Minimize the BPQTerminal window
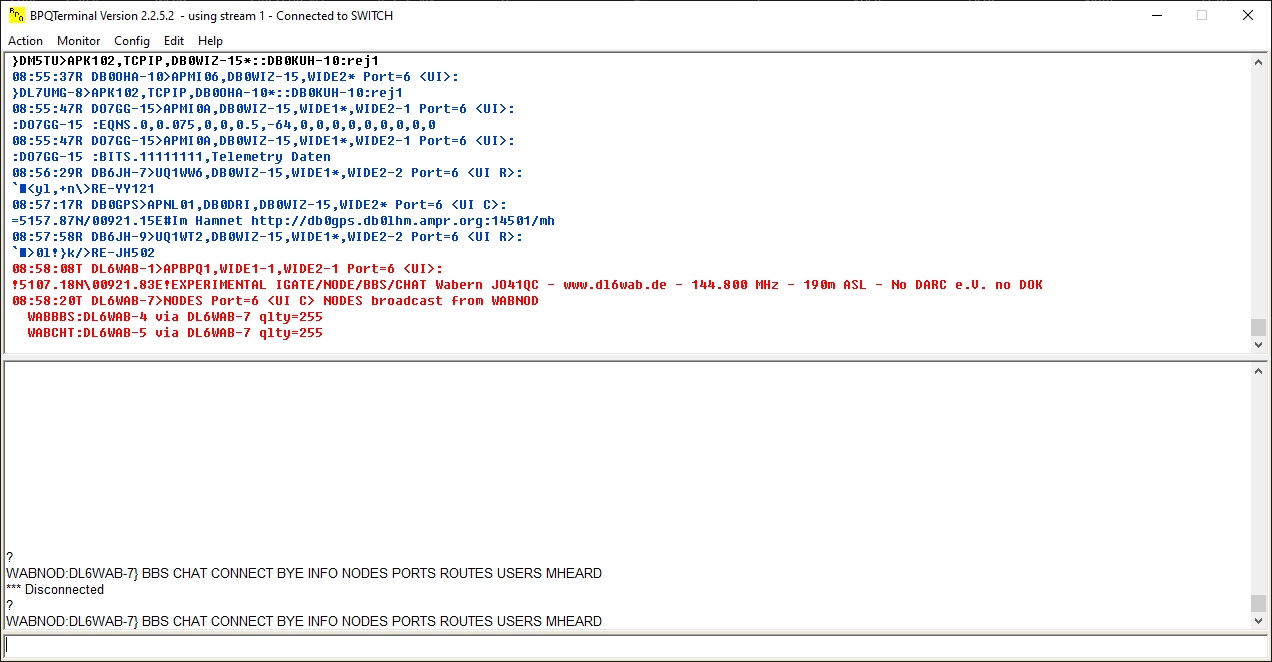This screenshot has width=1272, height=662. (x=1156, y=15)
